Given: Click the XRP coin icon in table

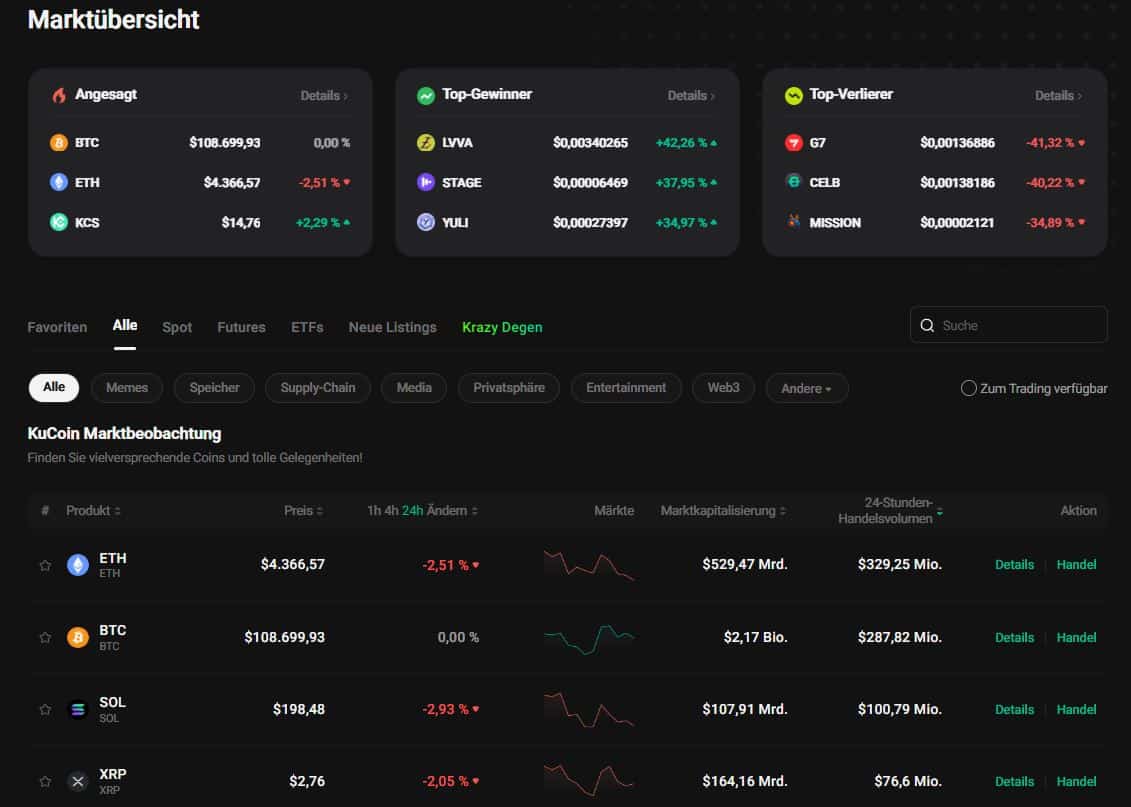Looking at the screenshot, I should click(x=77, y=781).
